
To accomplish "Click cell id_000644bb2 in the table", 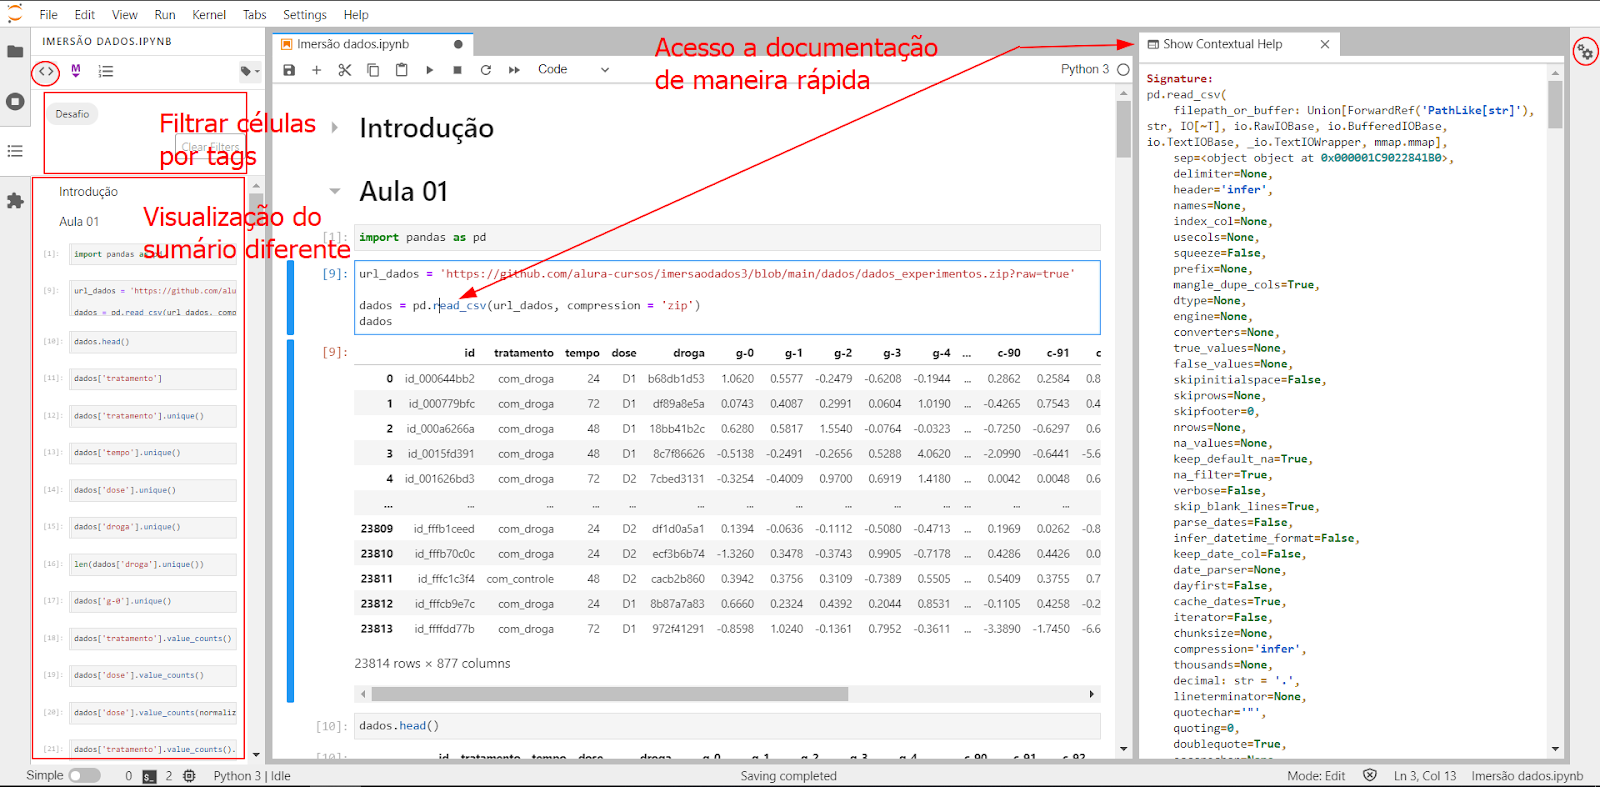I will tap(439, 379).
